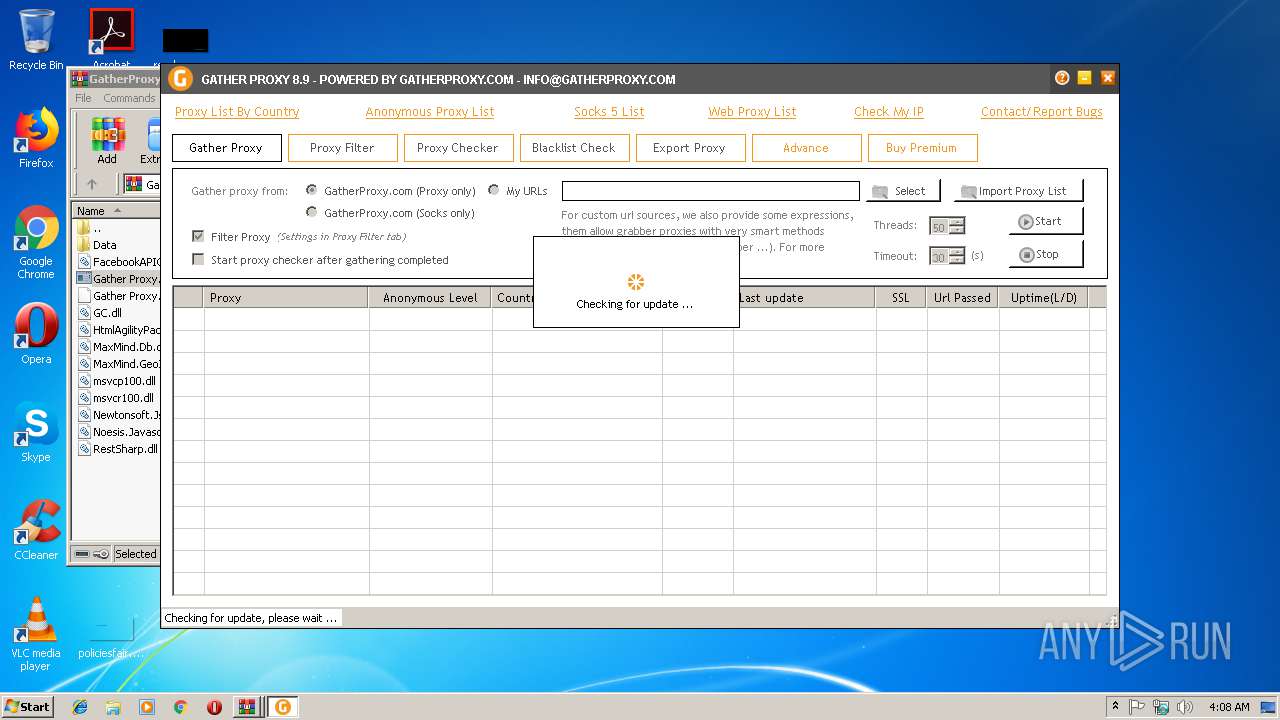Launch Firefox from the desktop

(x=36, y=138)
